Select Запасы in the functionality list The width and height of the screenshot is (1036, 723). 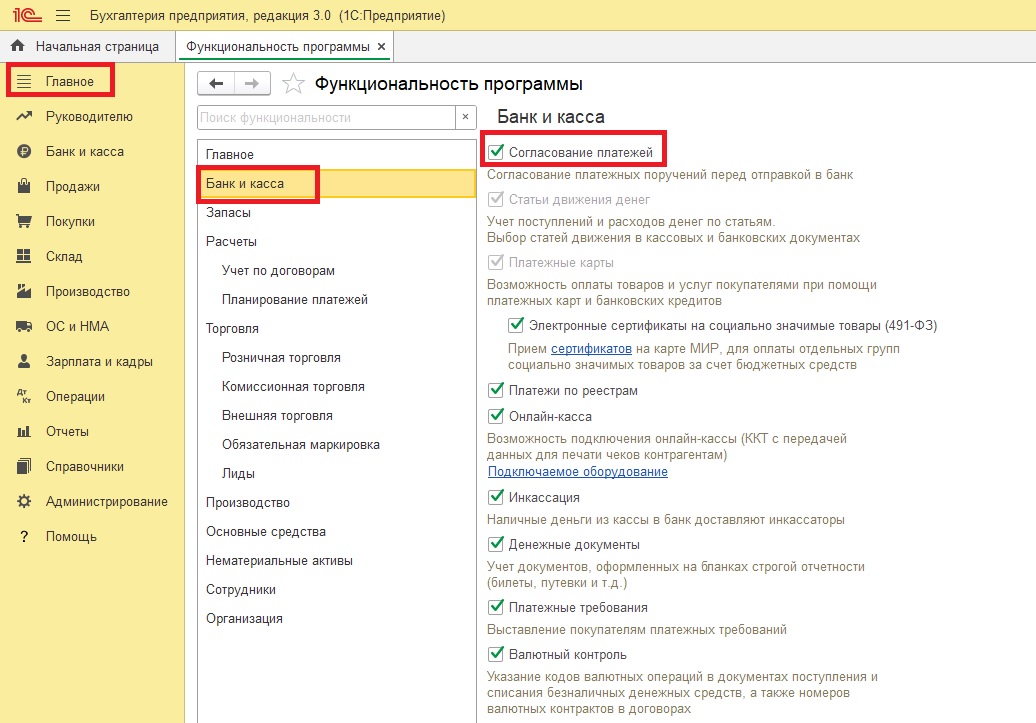tap(336, 212)
